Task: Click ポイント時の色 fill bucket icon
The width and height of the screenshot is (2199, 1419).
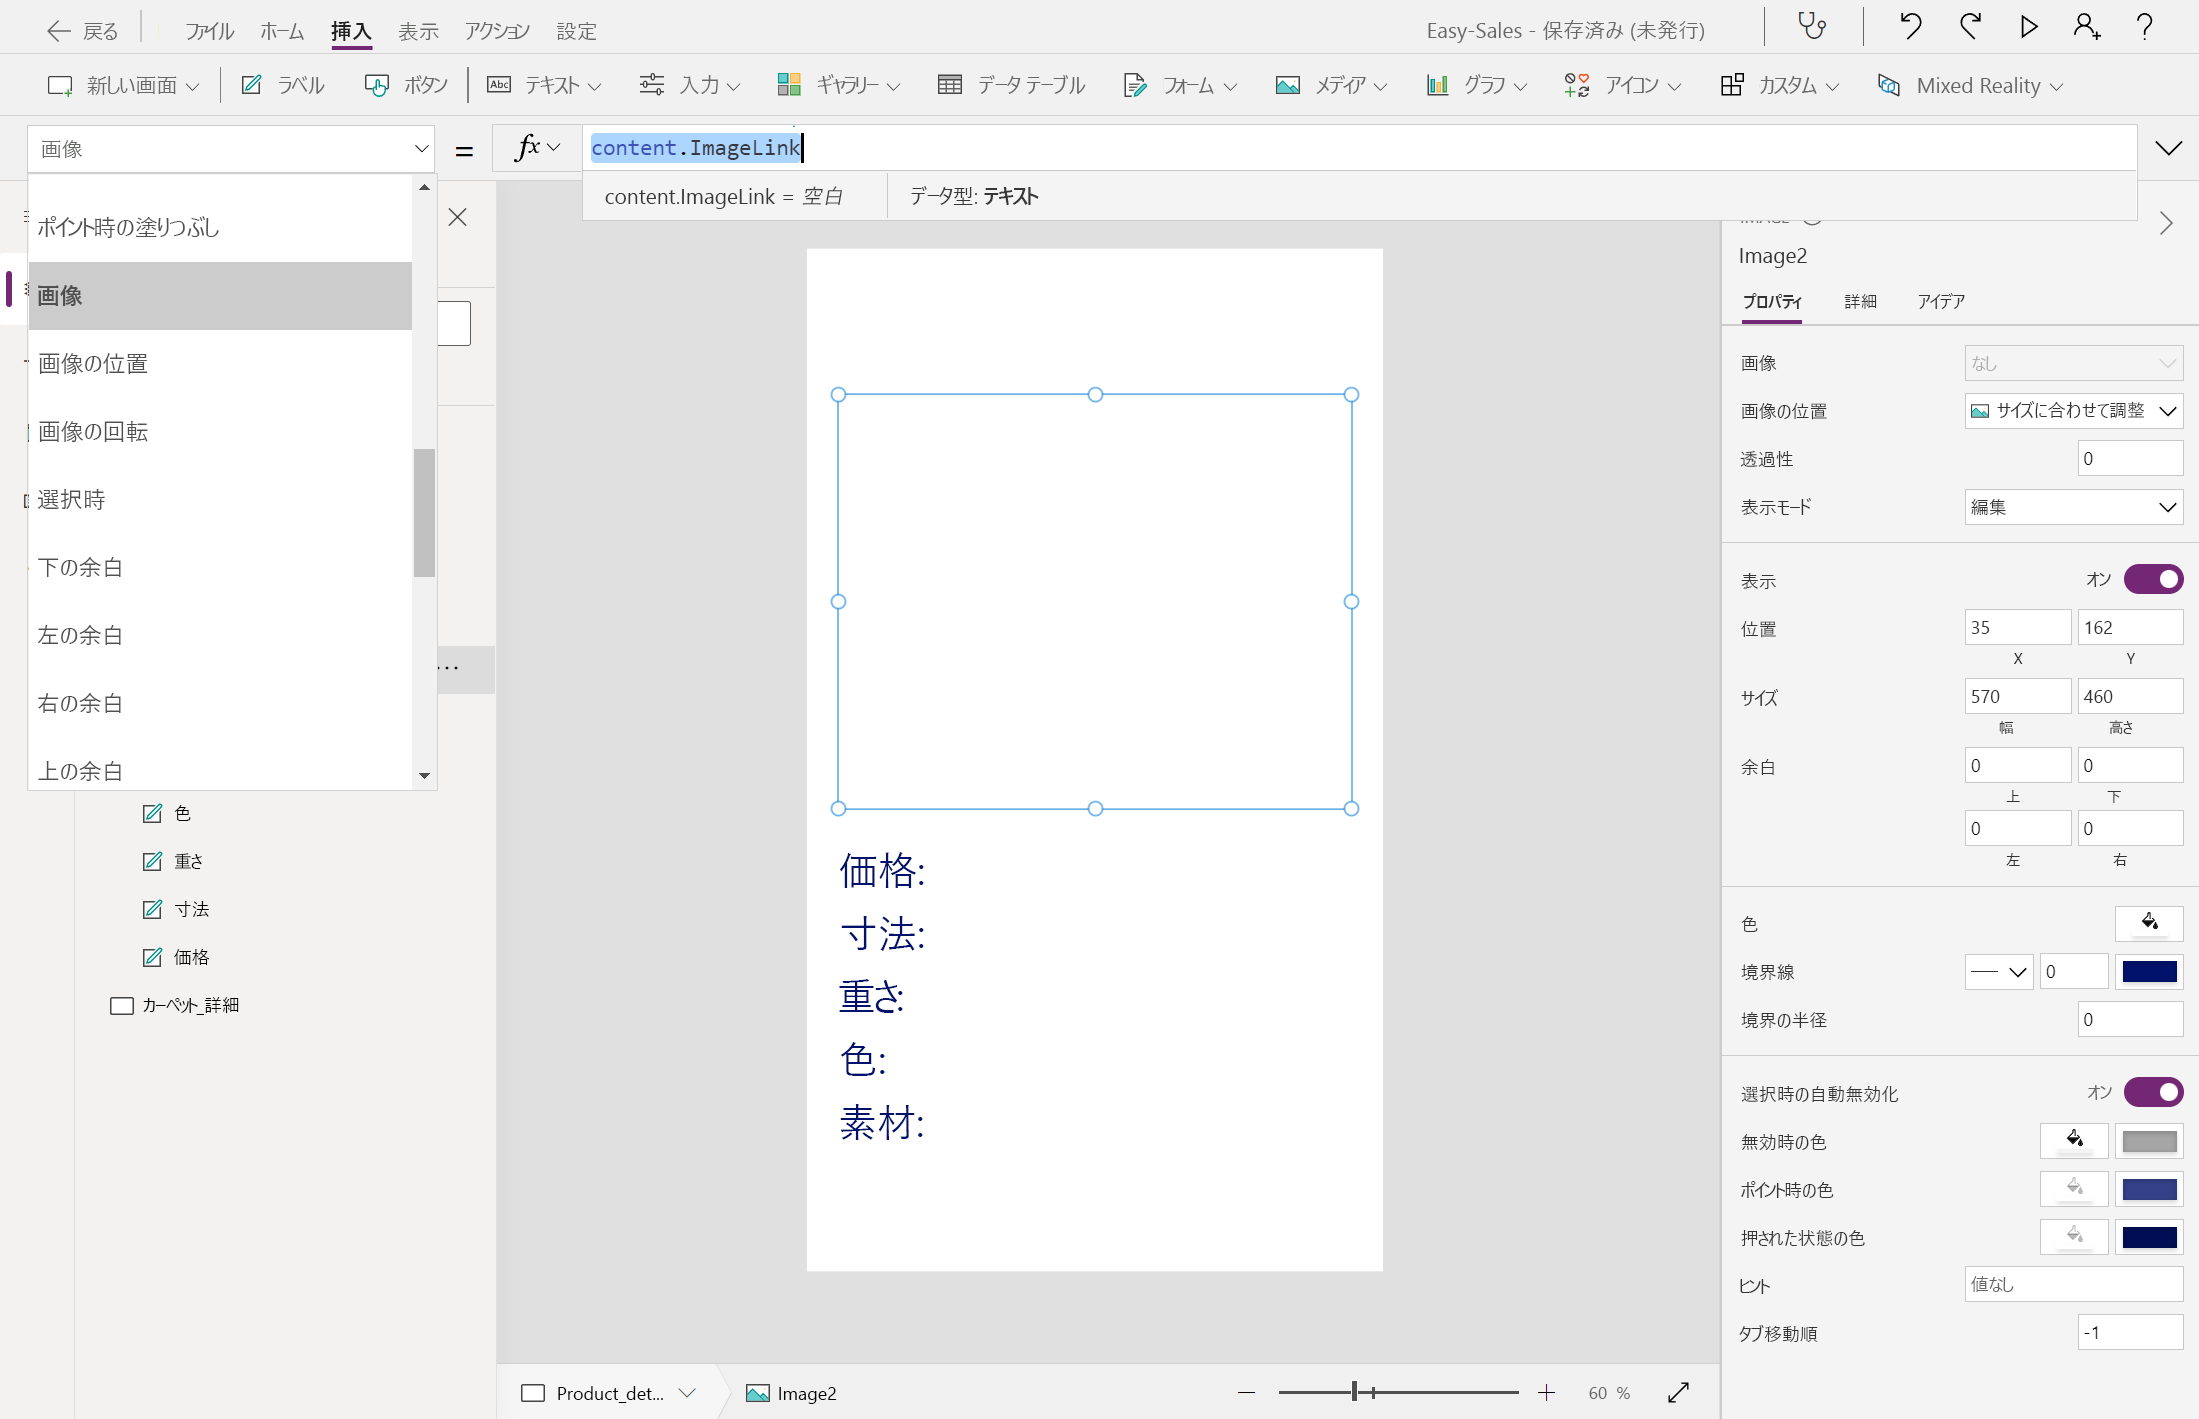Action: pyautogui.click(x=2075, y=1189)
